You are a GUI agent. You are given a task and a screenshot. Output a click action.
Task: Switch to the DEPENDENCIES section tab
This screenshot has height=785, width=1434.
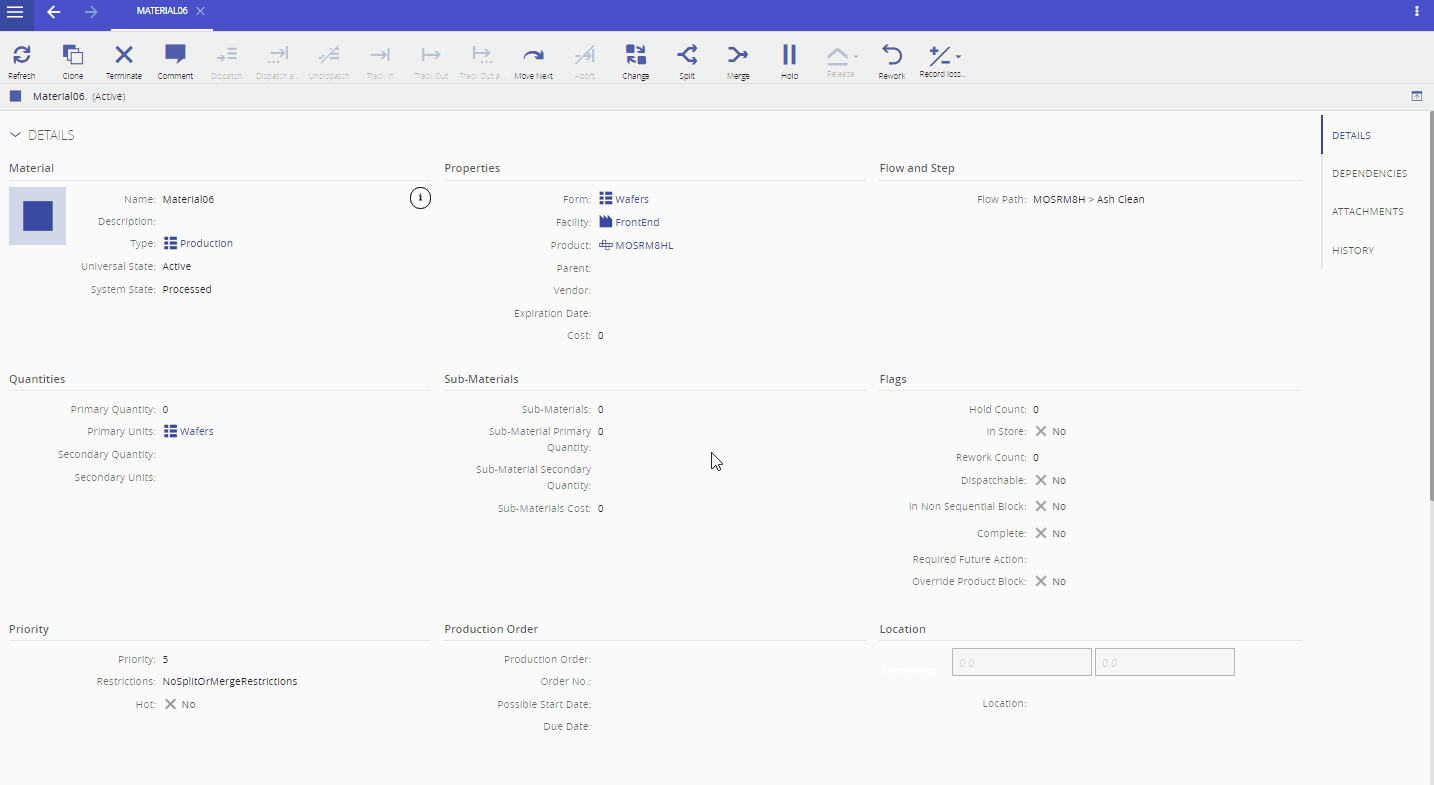[1369, 173]
